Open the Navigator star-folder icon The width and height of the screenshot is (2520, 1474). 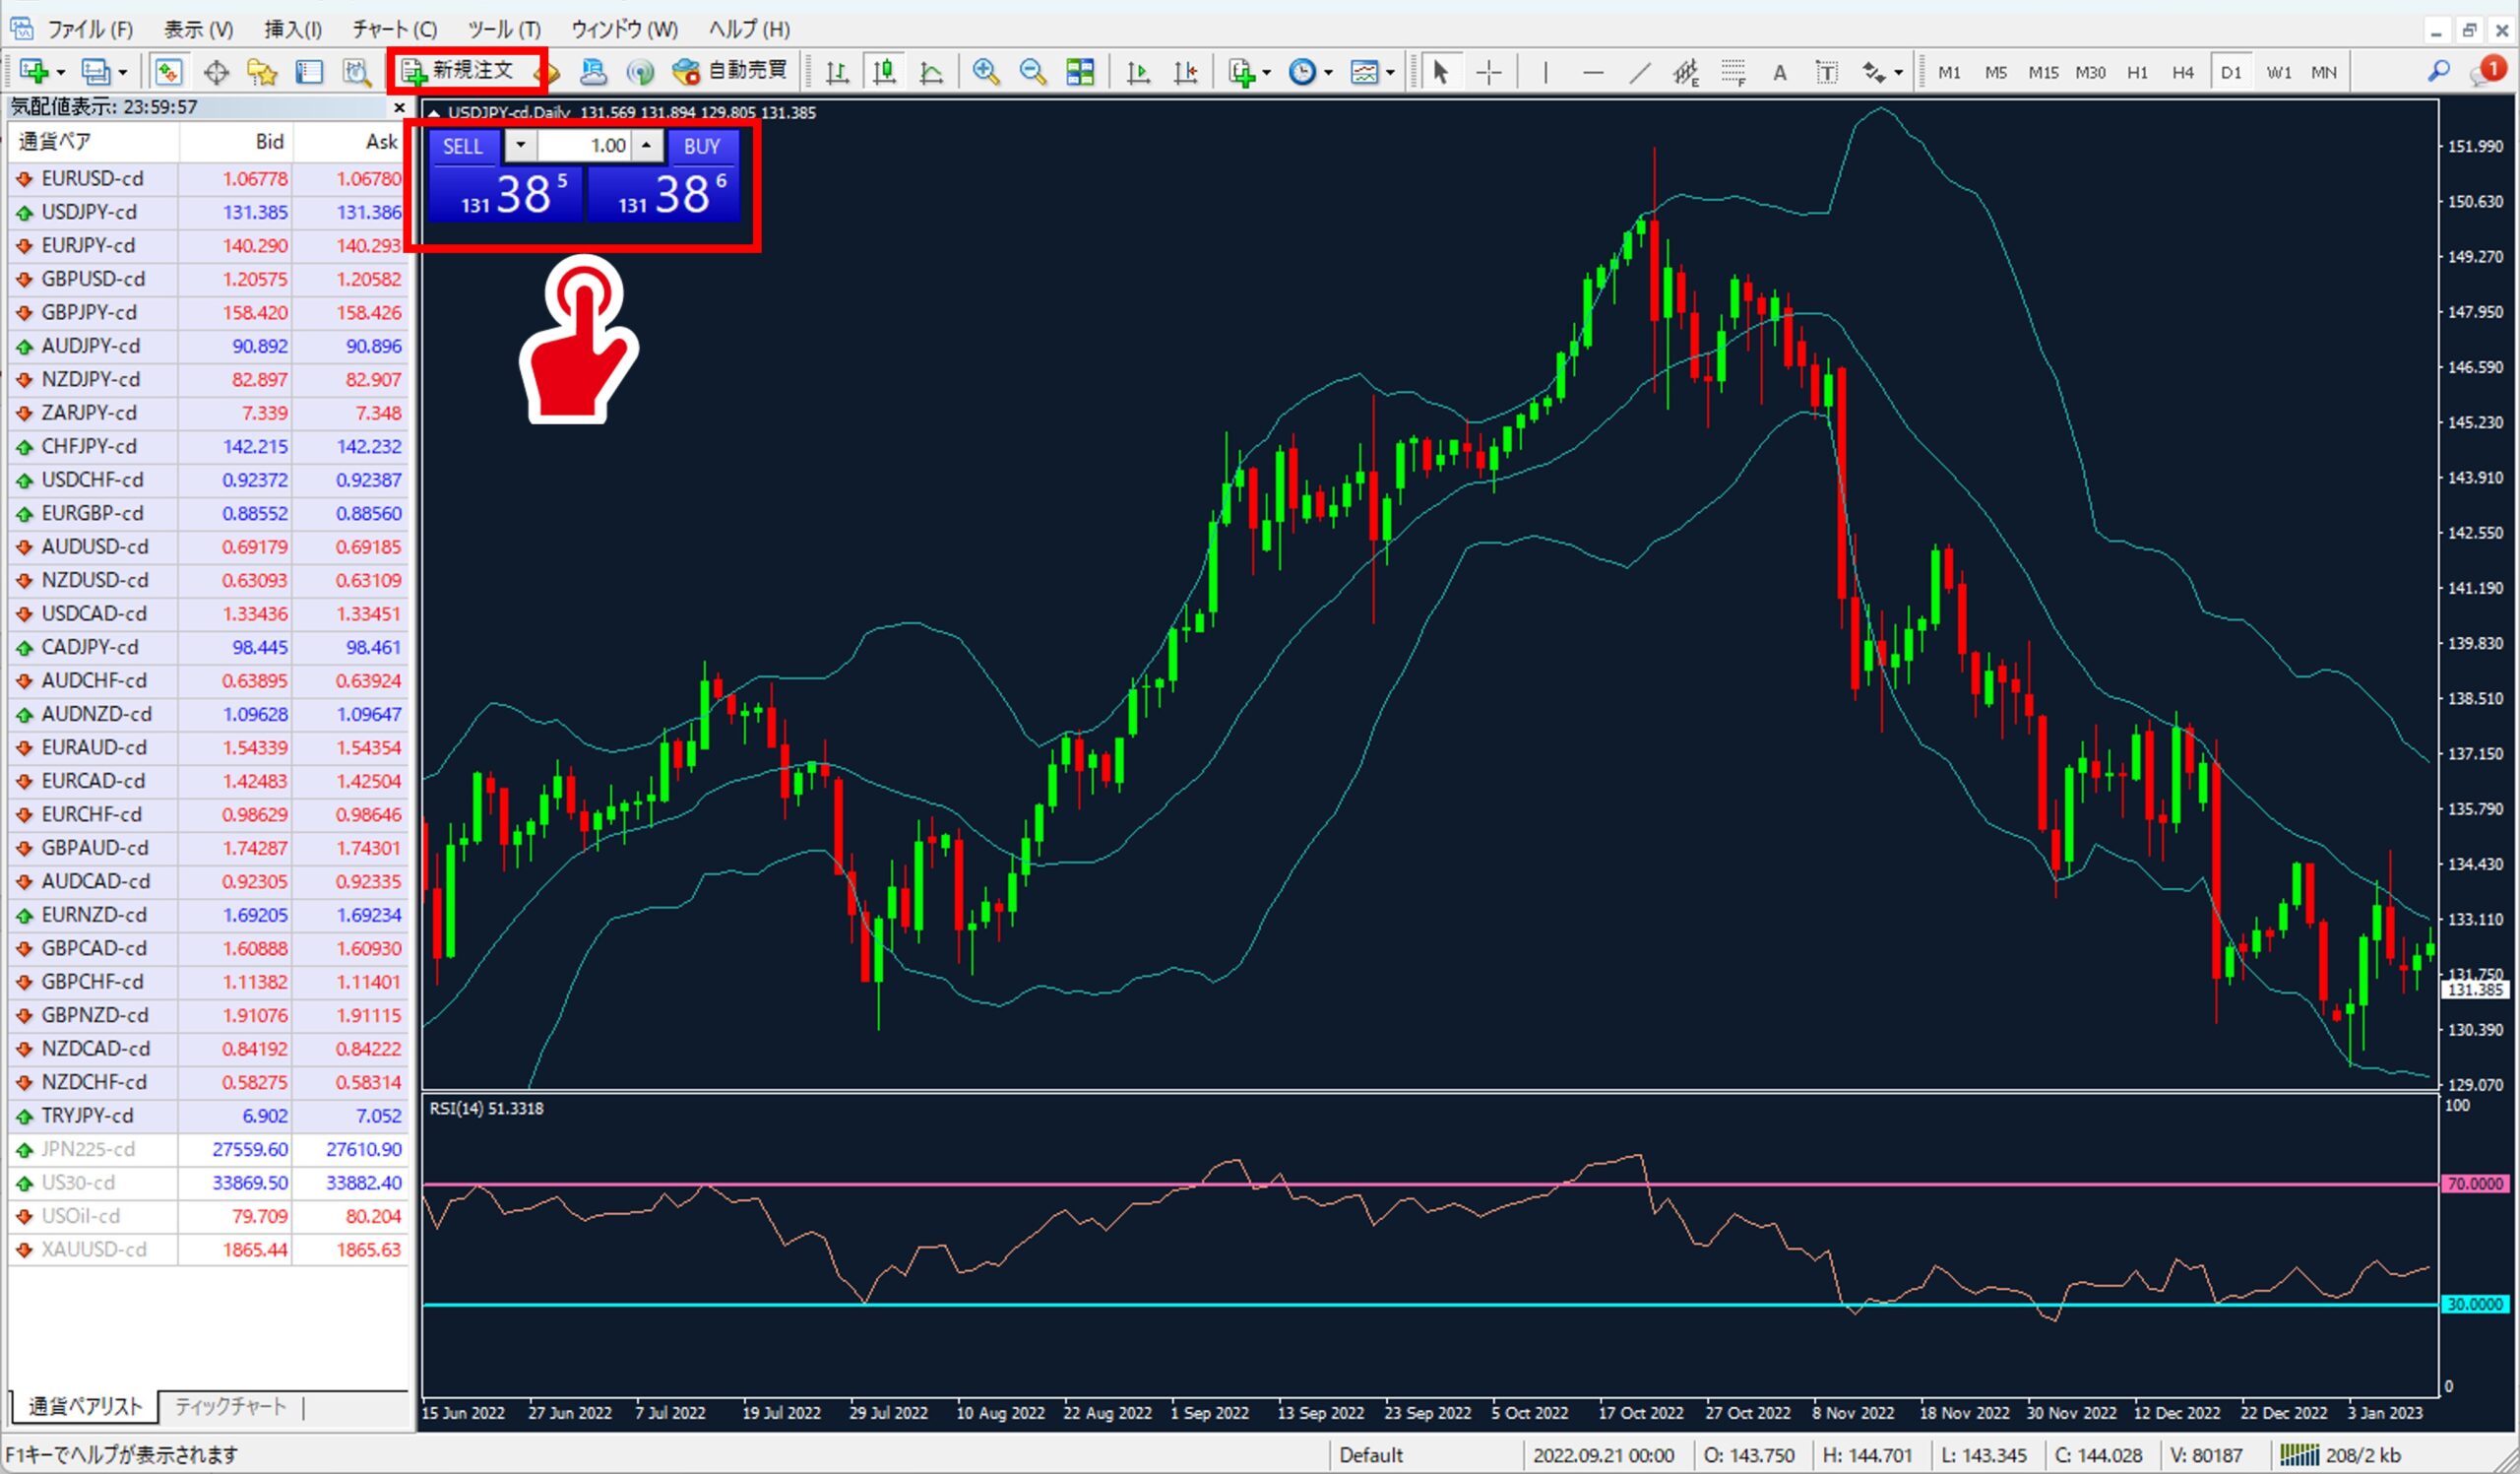tap(262, 72)
